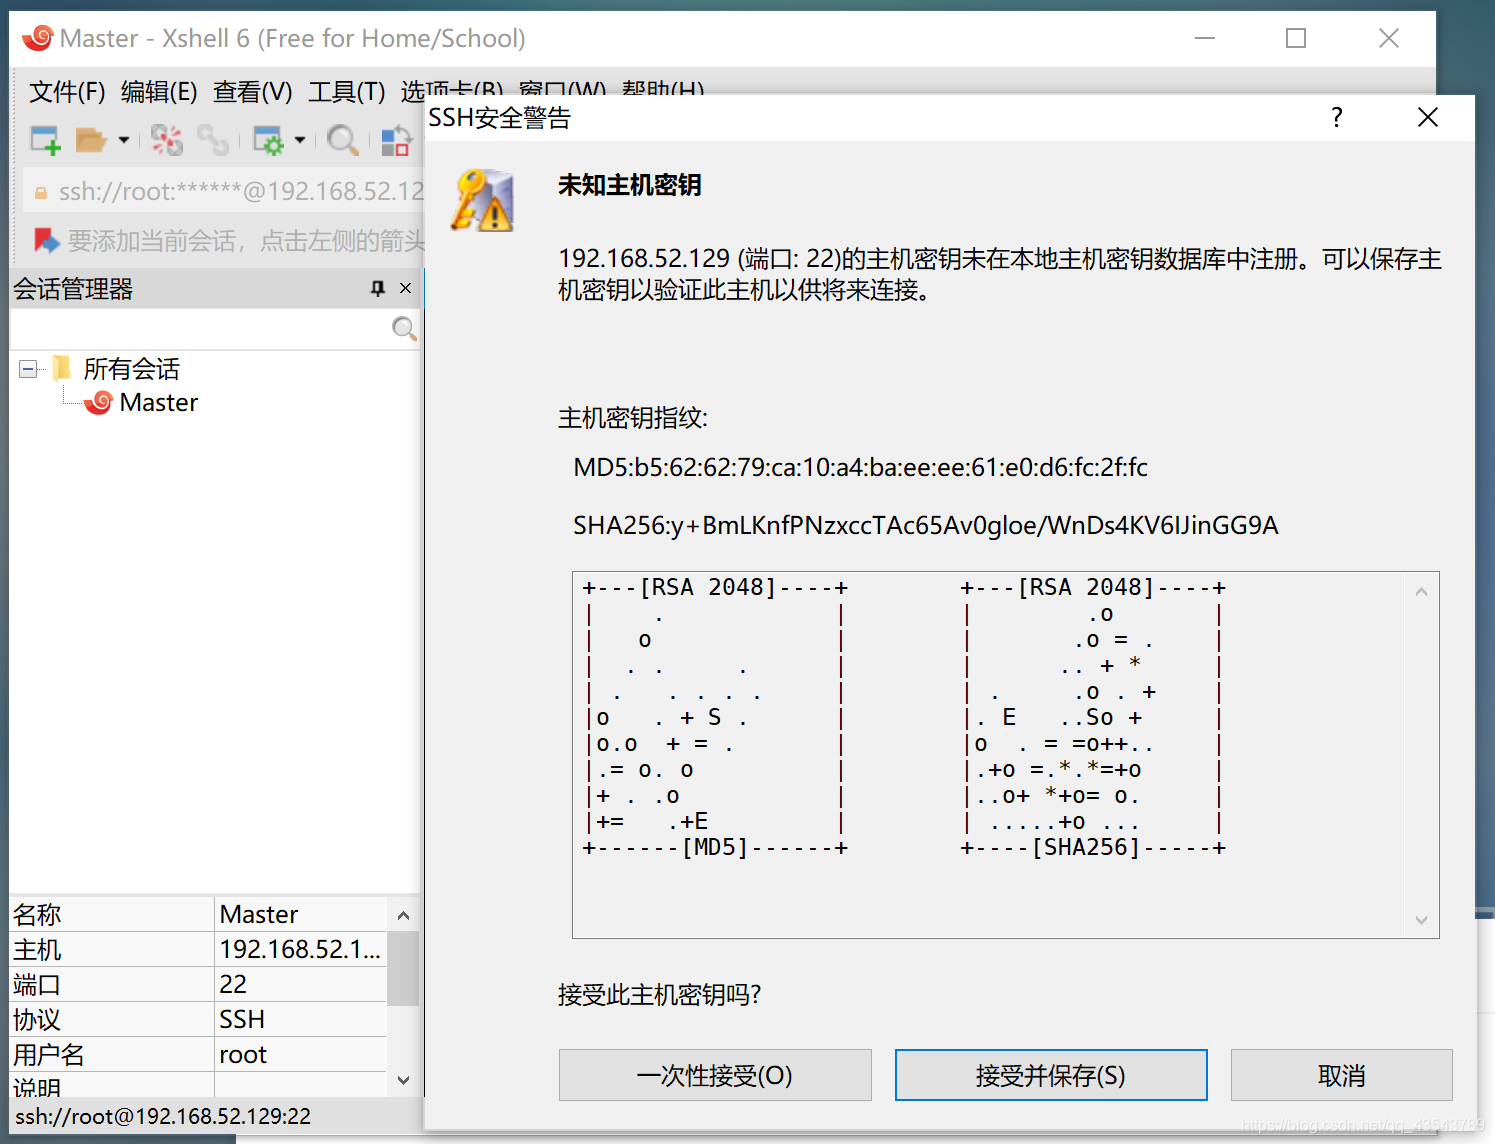Click the search magnifier in session manager

pyautogui.click(x=404, y=329)
